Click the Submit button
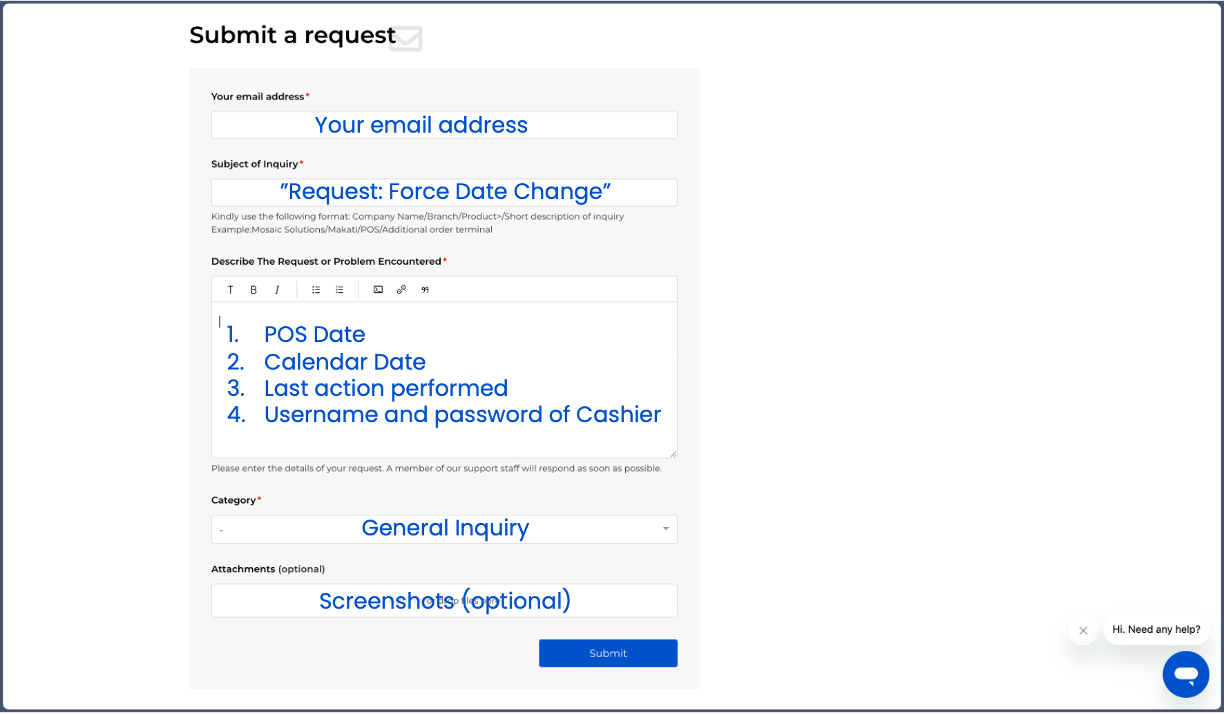Screen dimensions: 1224x714 608,653
